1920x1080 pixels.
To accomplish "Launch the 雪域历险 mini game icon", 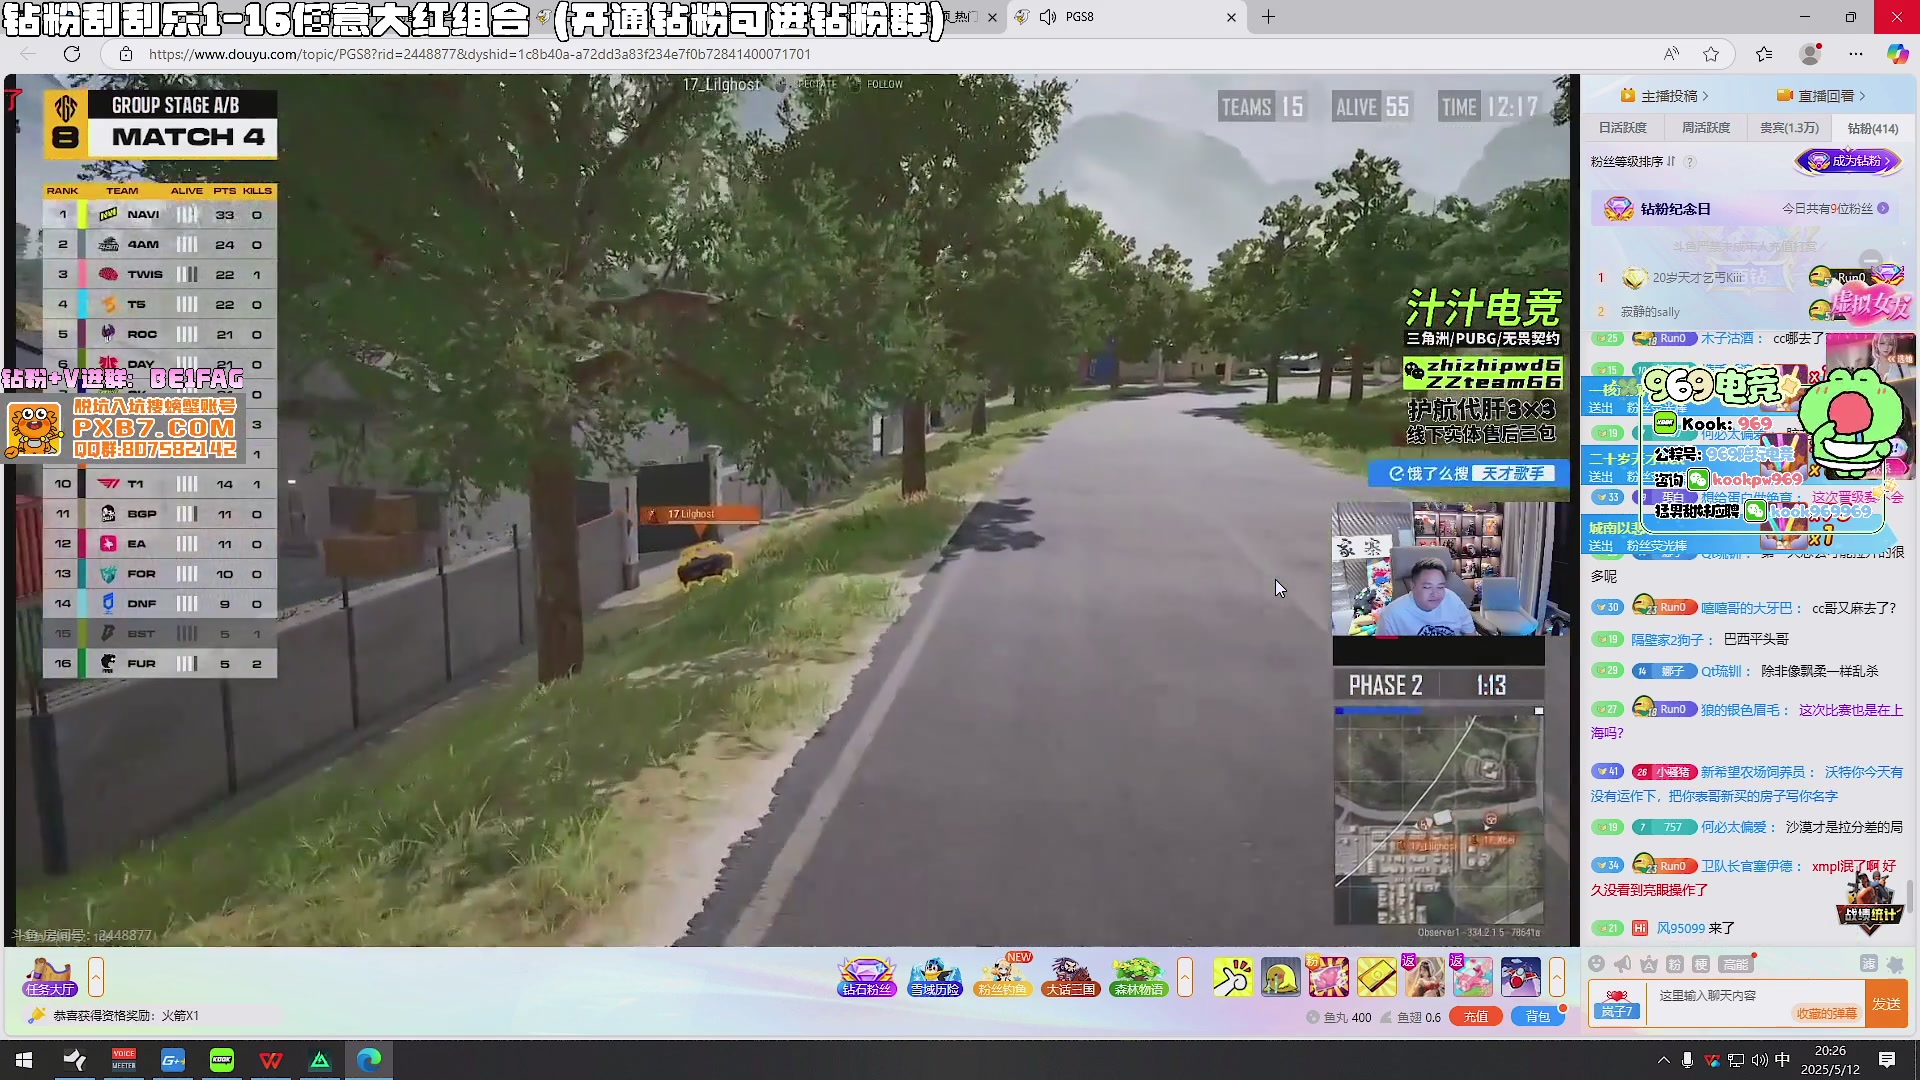I will point(934,977).
